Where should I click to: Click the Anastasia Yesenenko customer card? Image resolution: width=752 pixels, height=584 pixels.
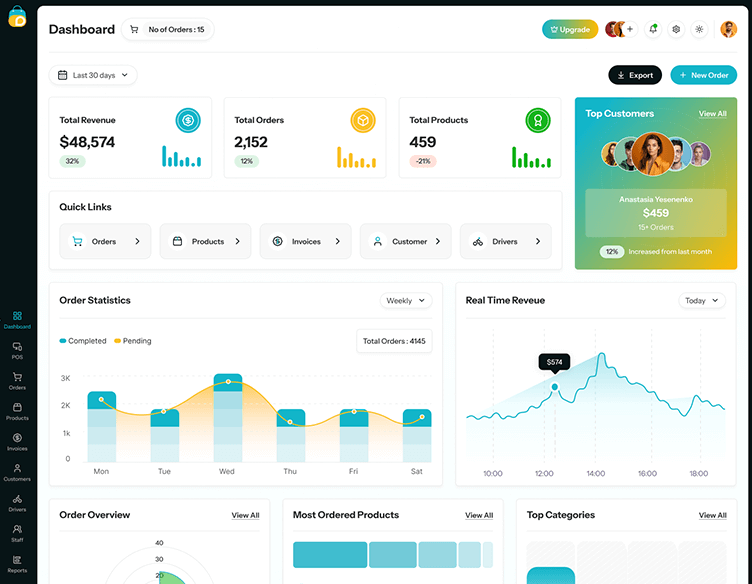[x=656, y=213]
